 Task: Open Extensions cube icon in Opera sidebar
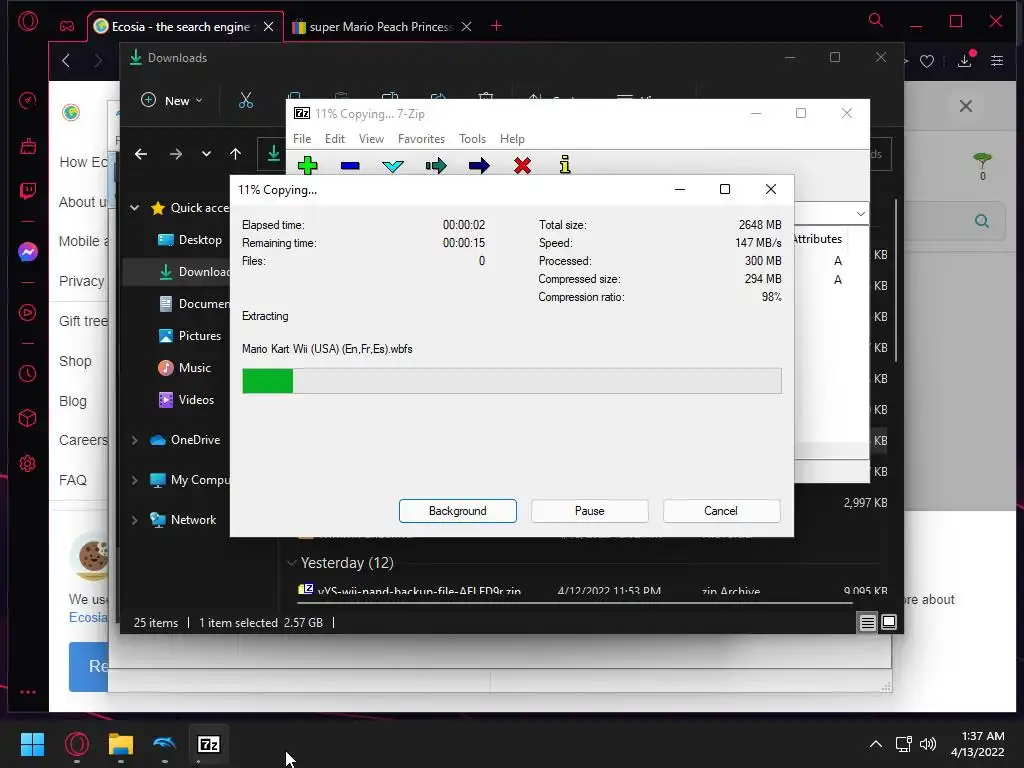point(27,418)
